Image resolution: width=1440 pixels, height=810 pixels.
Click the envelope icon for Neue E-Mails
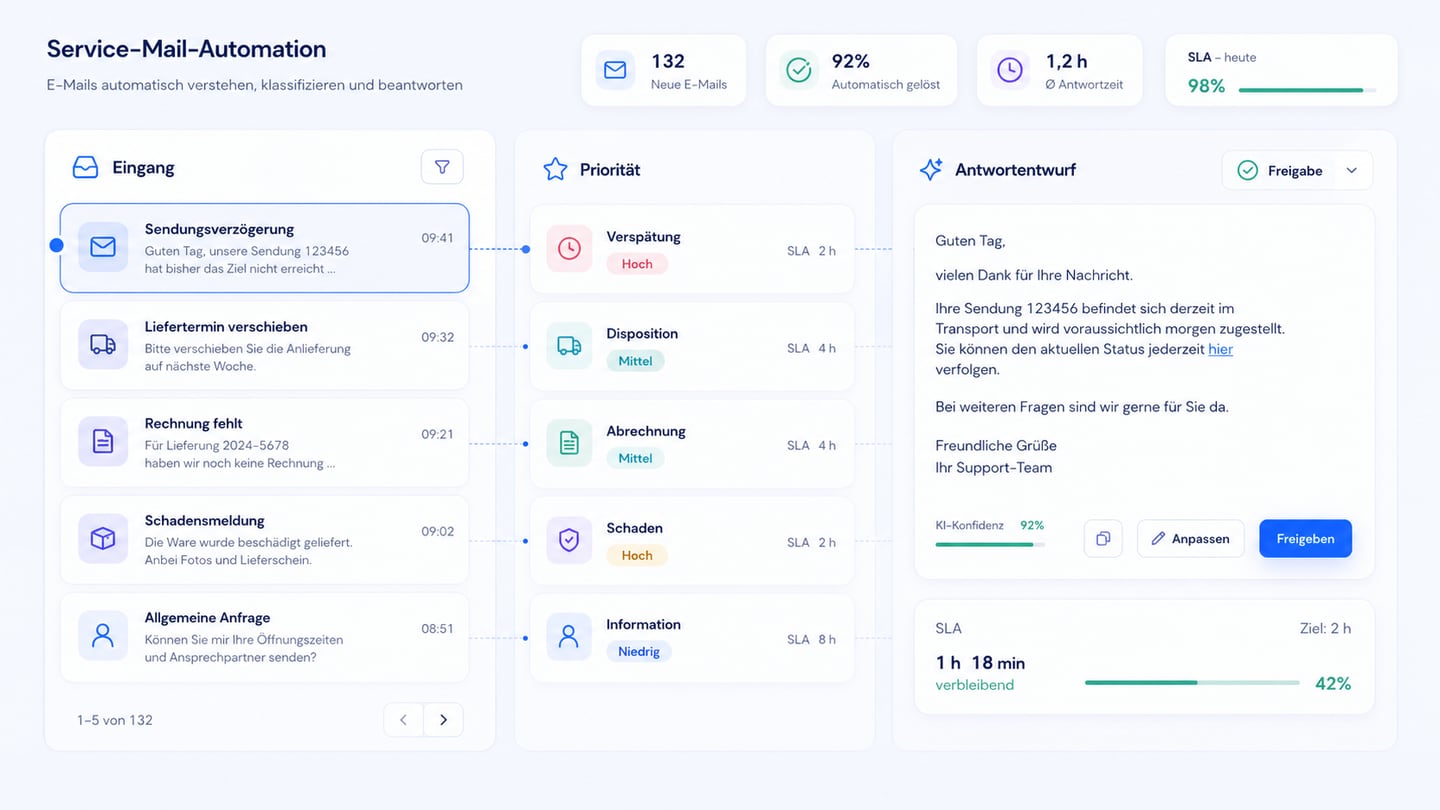pyautogui.click(x=615, y=70)
